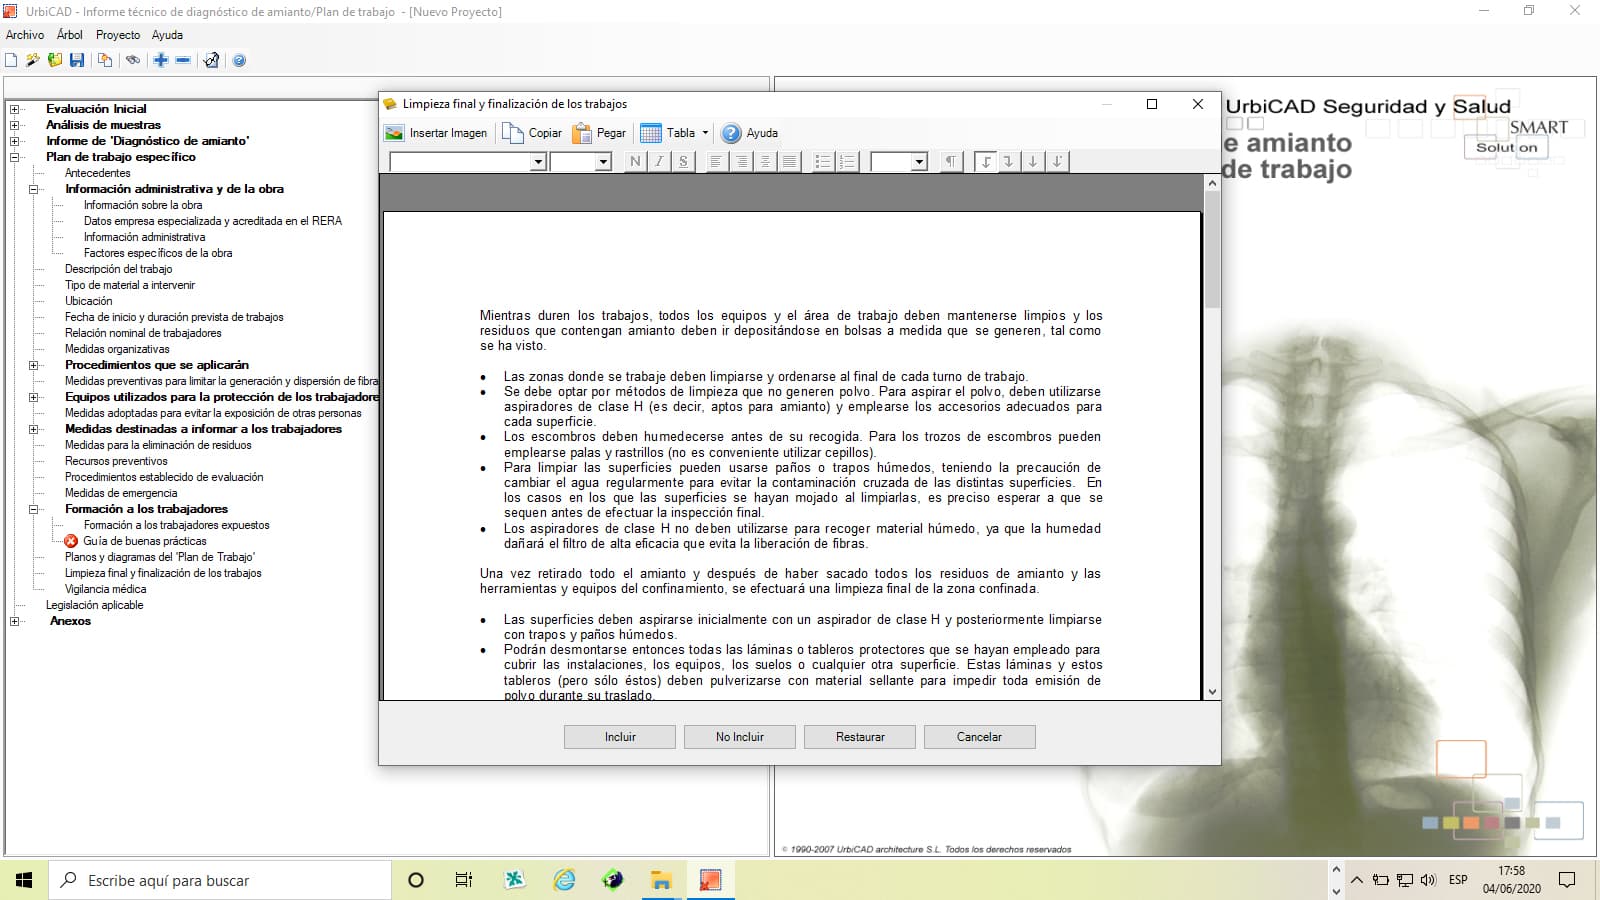This screenshot has width=1600, height=900.
Task: Select Antecedentes in the tree
Action: click(98, 173)
